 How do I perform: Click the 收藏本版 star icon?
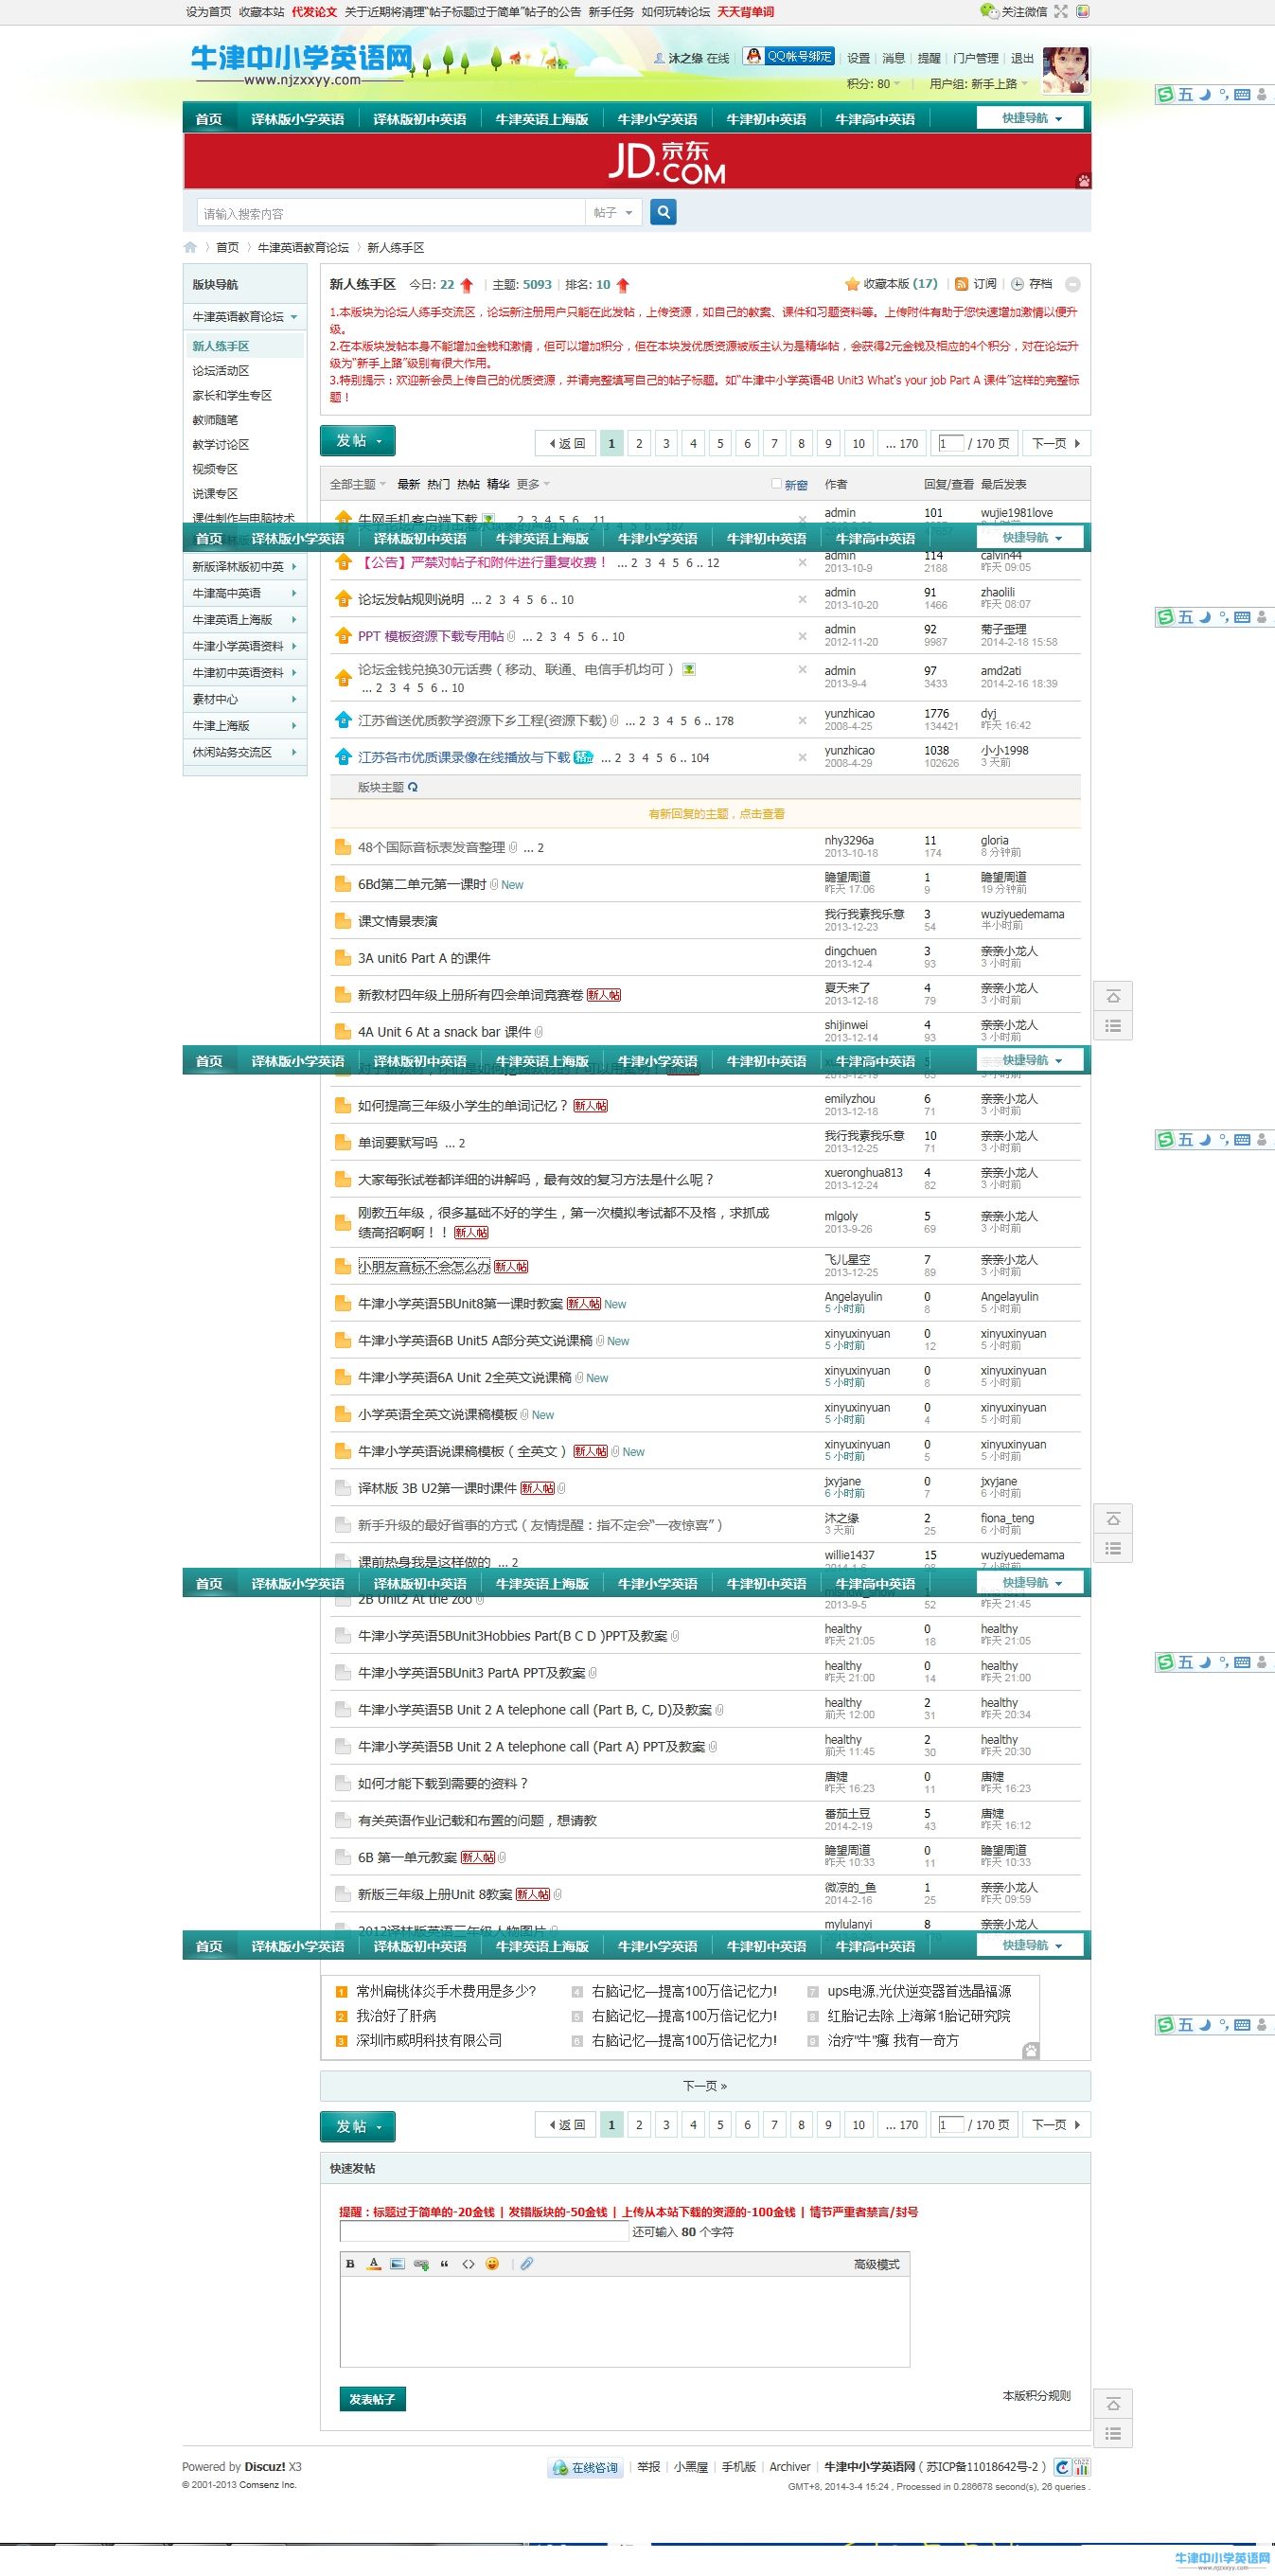click(852, 284)
